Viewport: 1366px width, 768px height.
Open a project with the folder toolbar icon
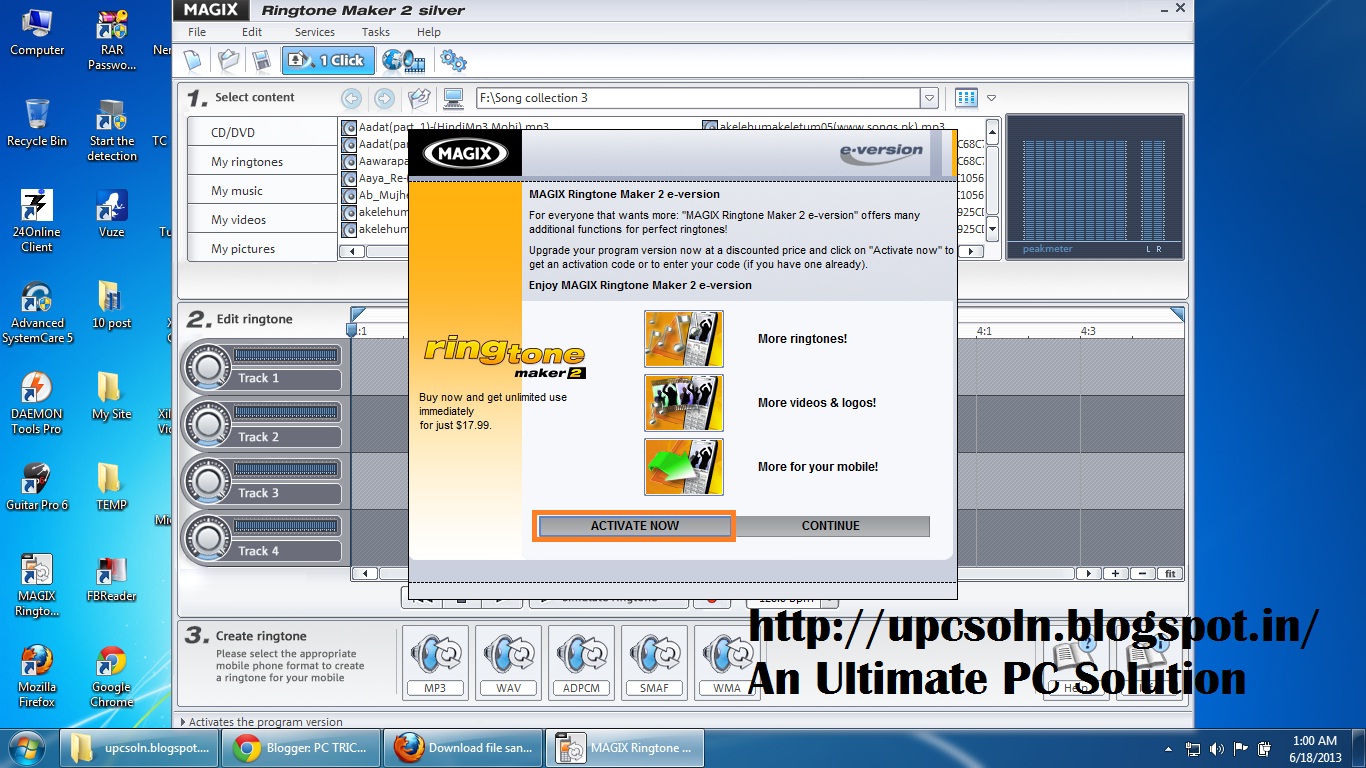(229, 60)
